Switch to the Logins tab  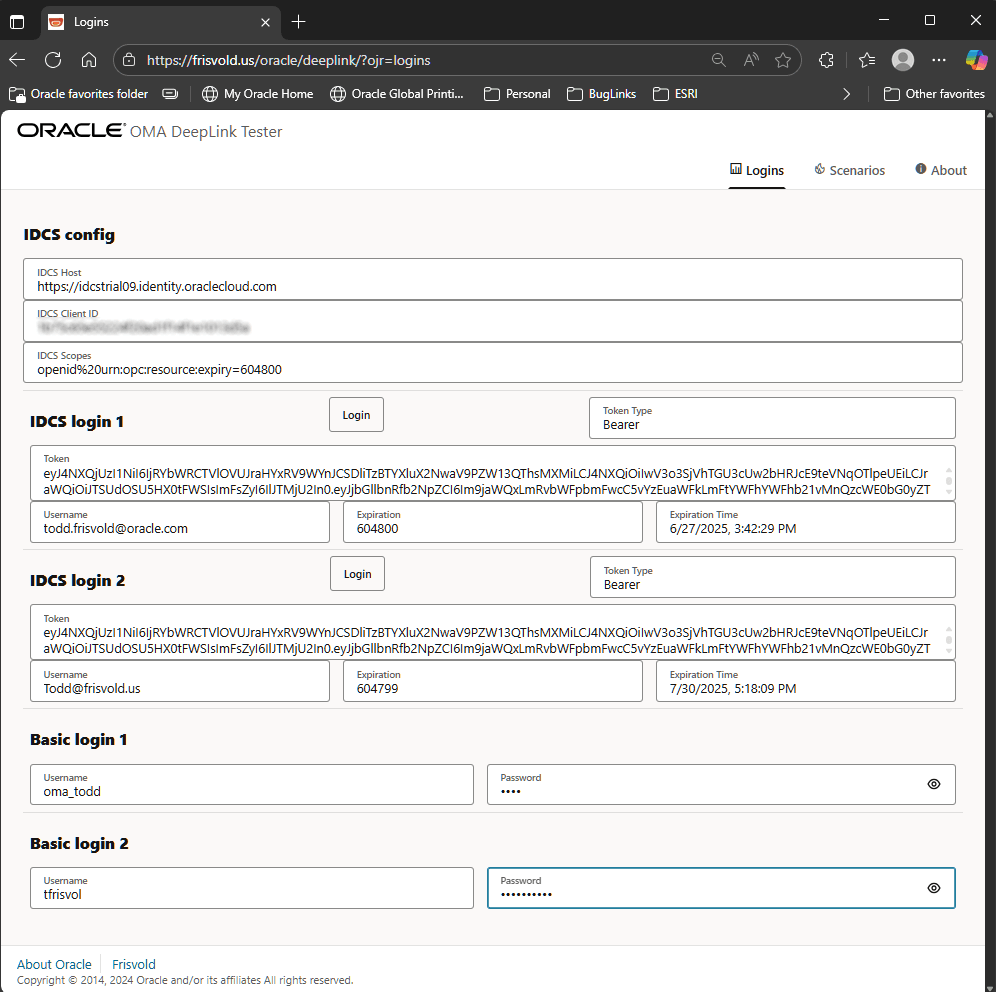(x=757, y=170)
